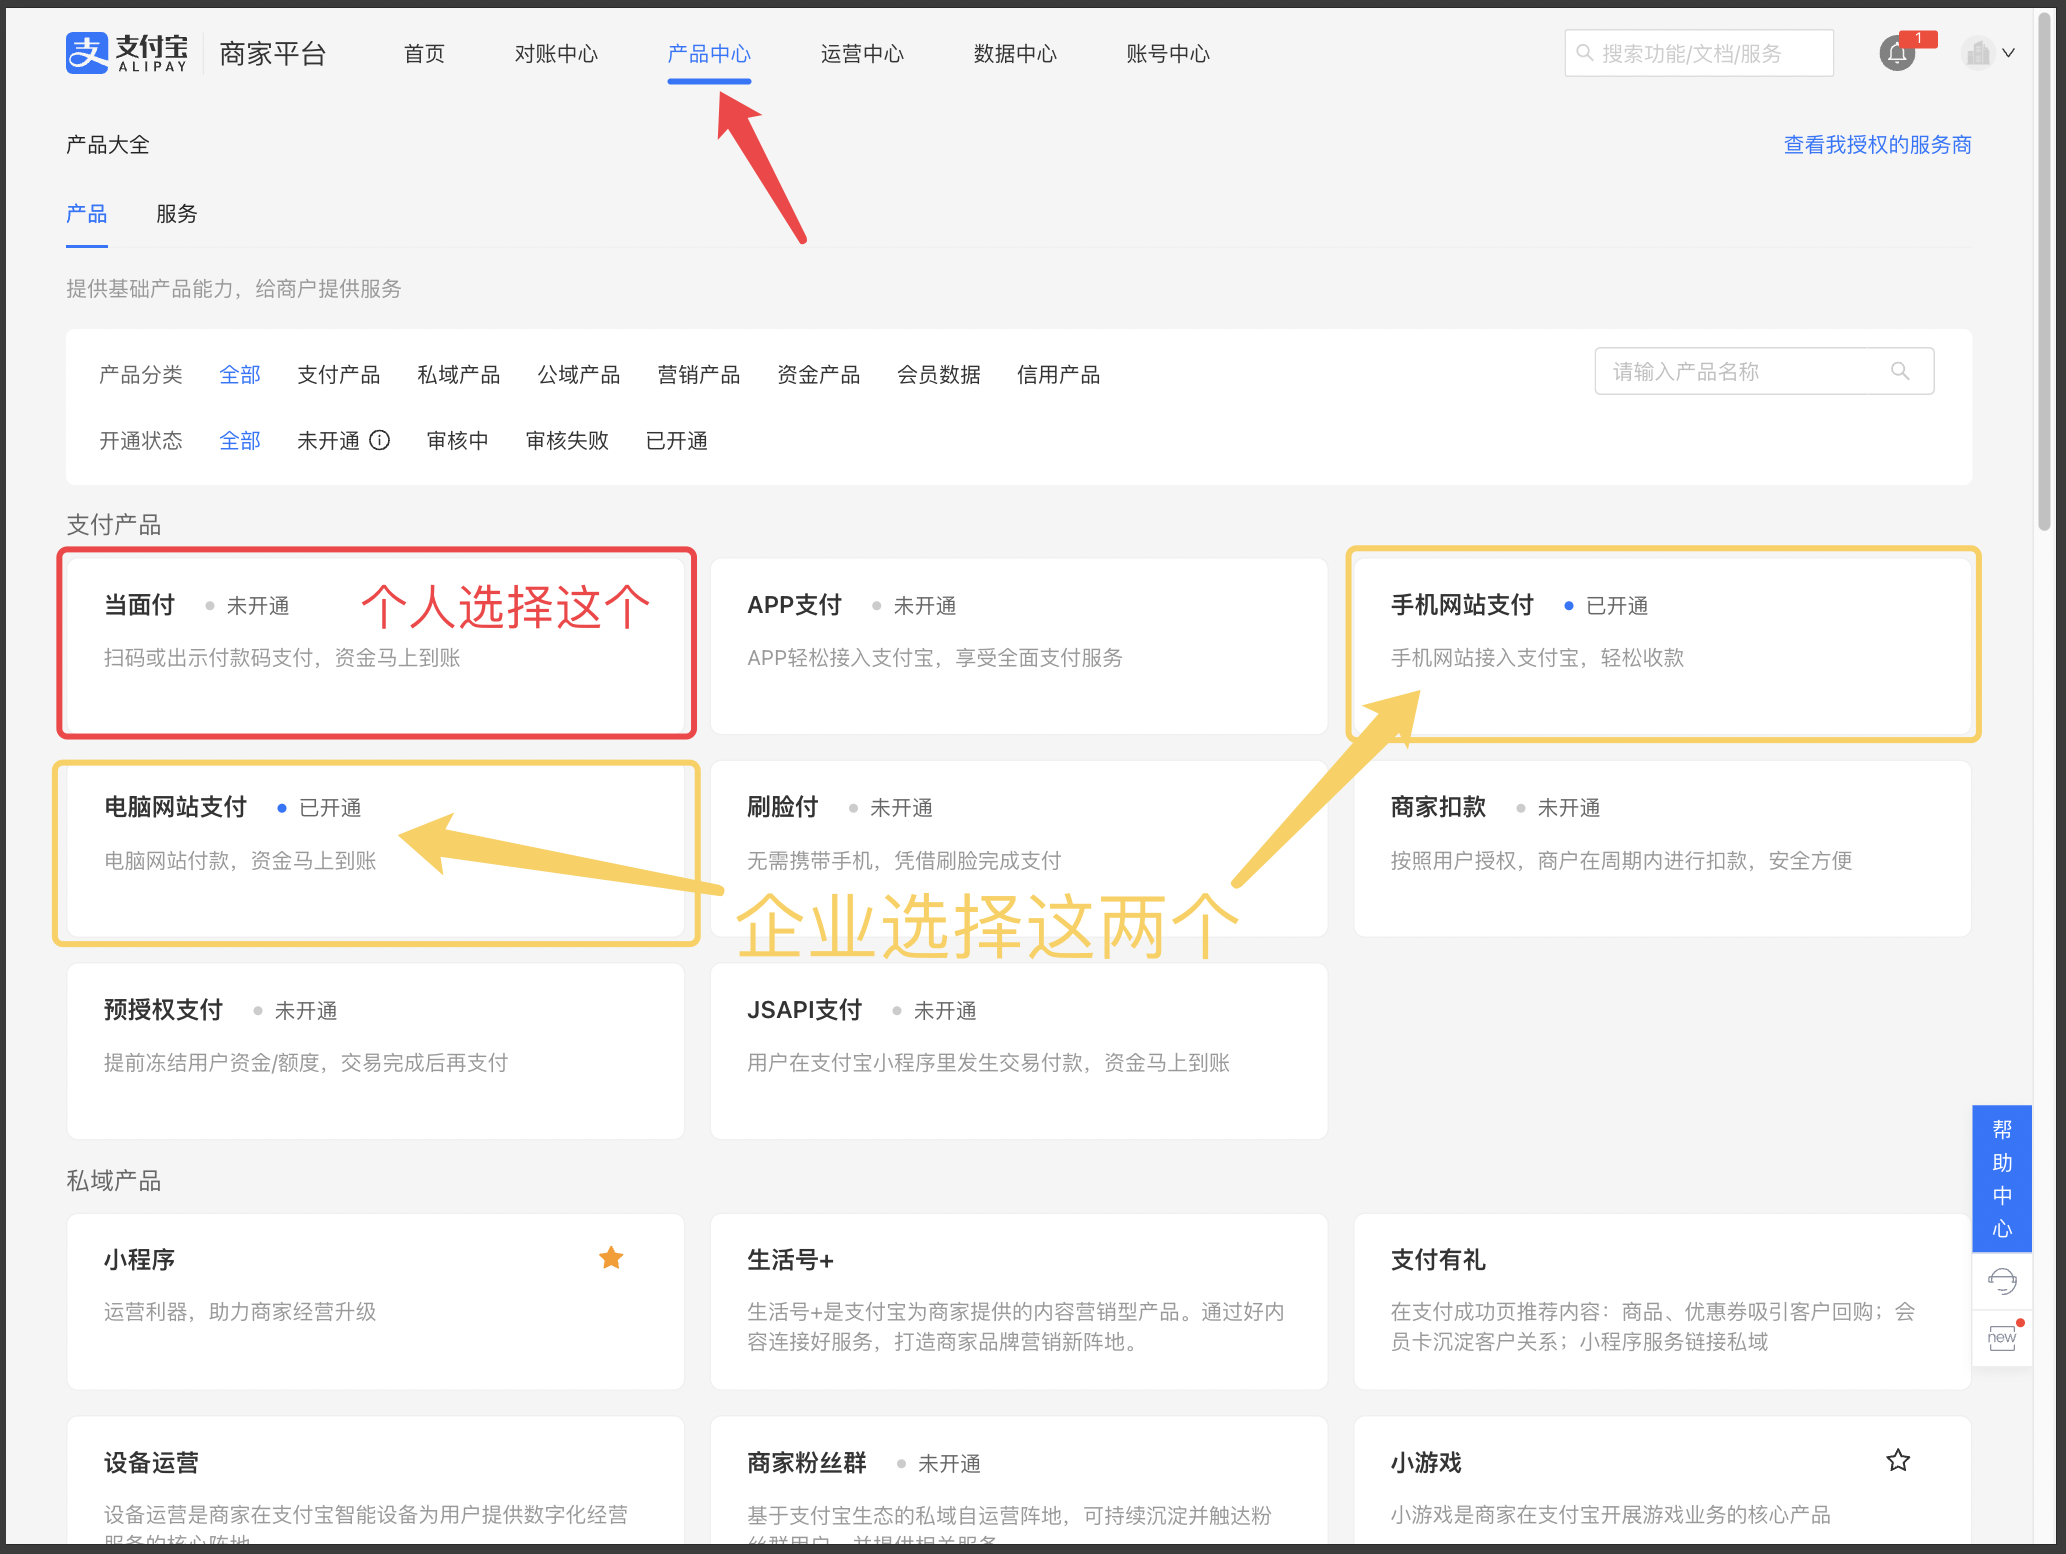Open the 帮助中心 side button
Image resolution: width=2066 pixels, height=1554 pixels.
coord(2002,1179)
